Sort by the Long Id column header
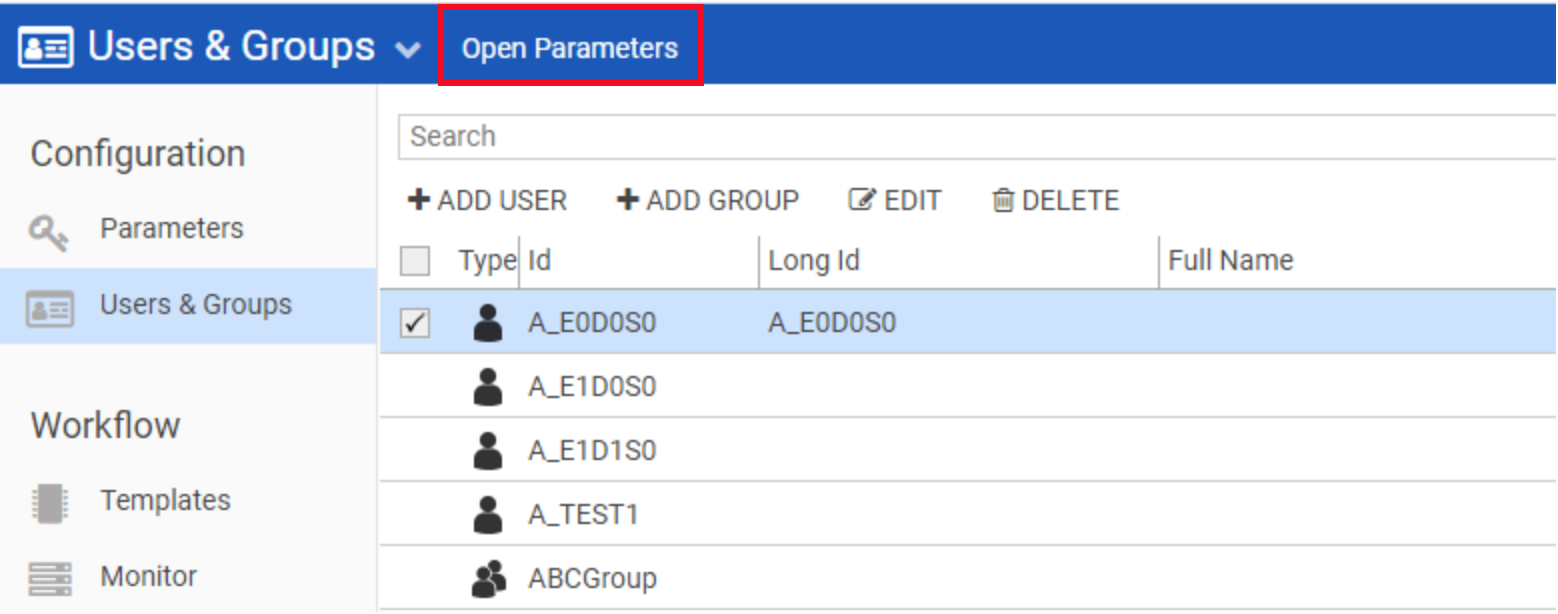Viewport: 1558px width, 614px height. [x=814, y=262]
